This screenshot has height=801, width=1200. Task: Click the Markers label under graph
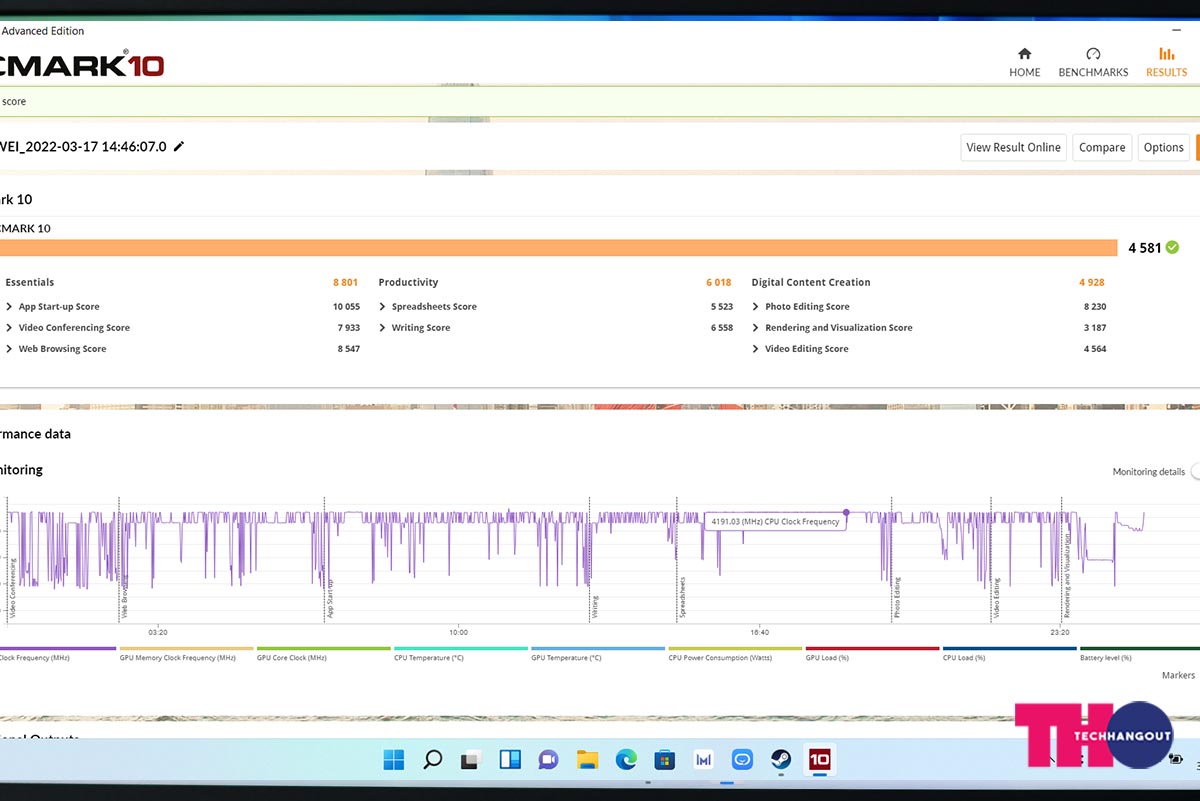[x=1178, y=675]
